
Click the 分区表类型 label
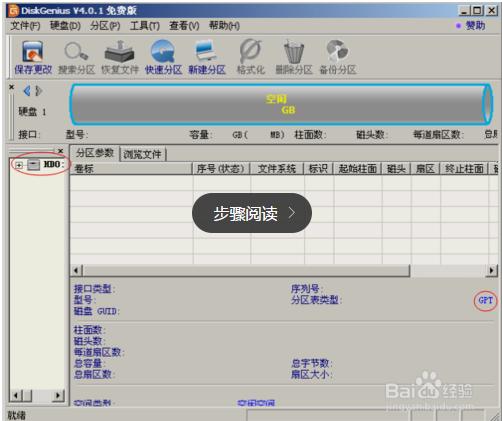[x=316, y=300]
